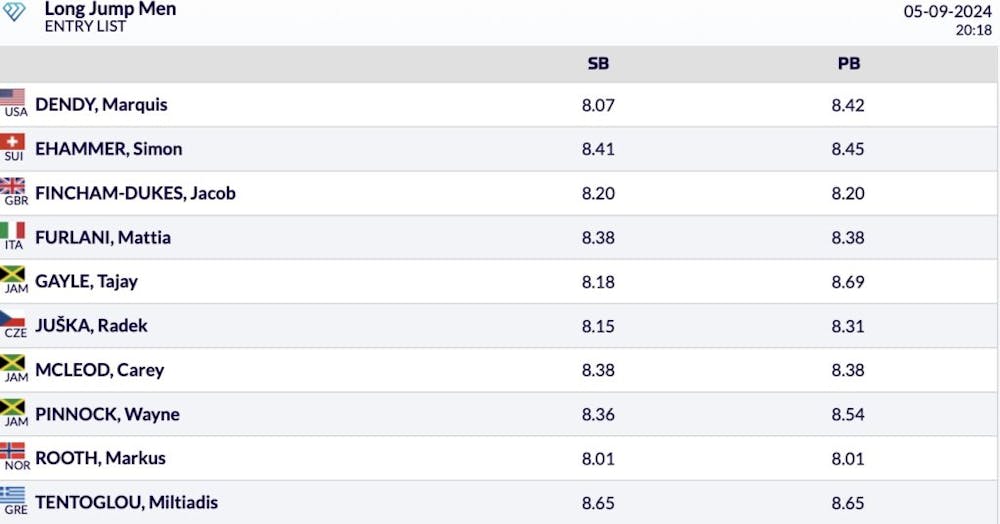Click the Greek flag beside Tentoglou
This screenshot has height=524, width=1000.
coord(13,495)
